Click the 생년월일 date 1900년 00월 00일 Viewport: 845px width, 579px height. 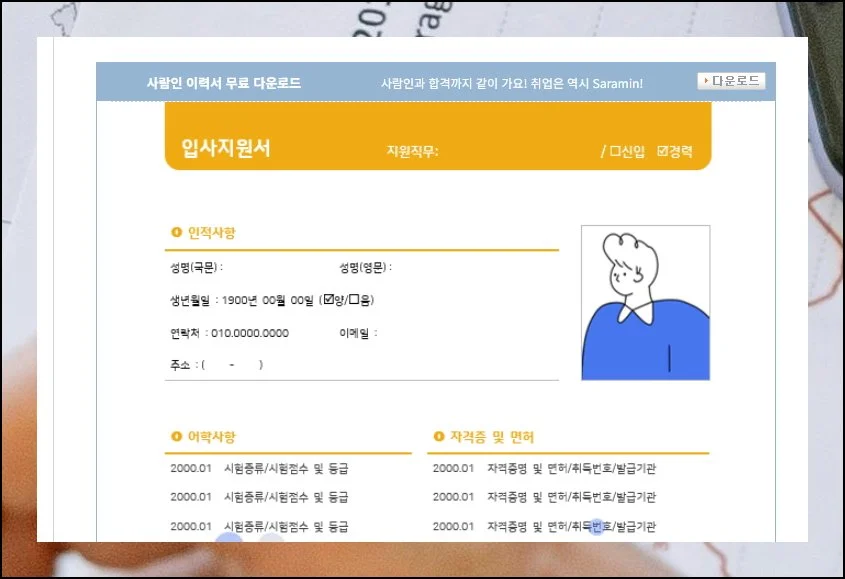[x=267, y=300]
